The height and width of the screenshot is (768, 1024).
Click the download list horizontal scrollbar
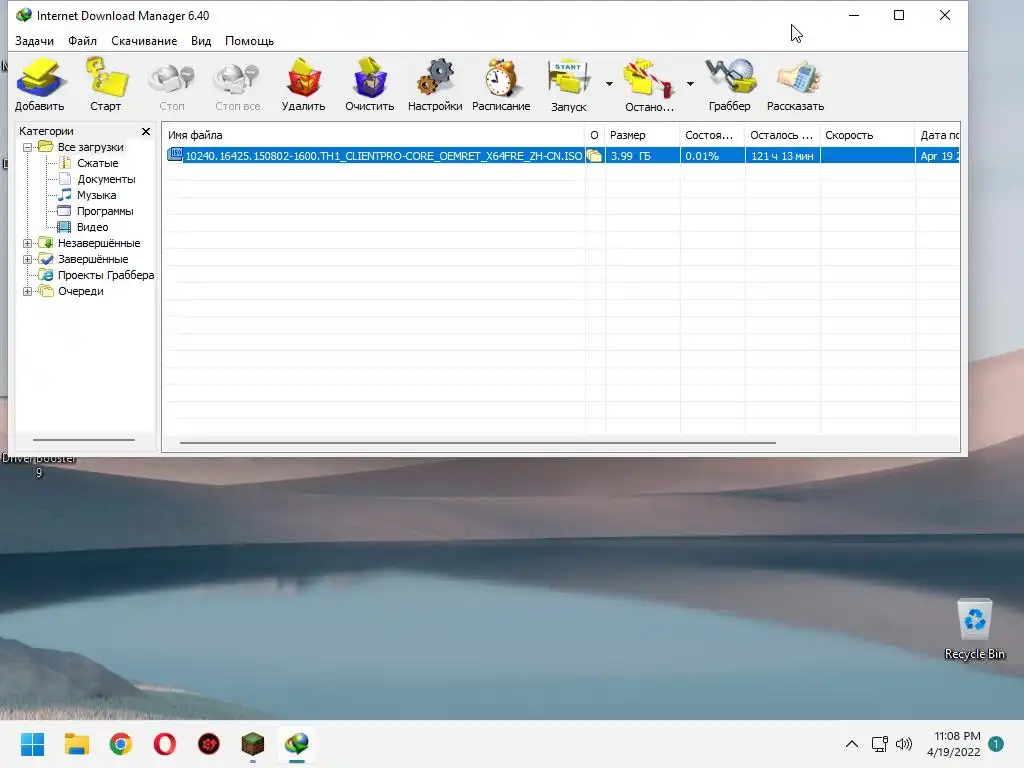478,442
